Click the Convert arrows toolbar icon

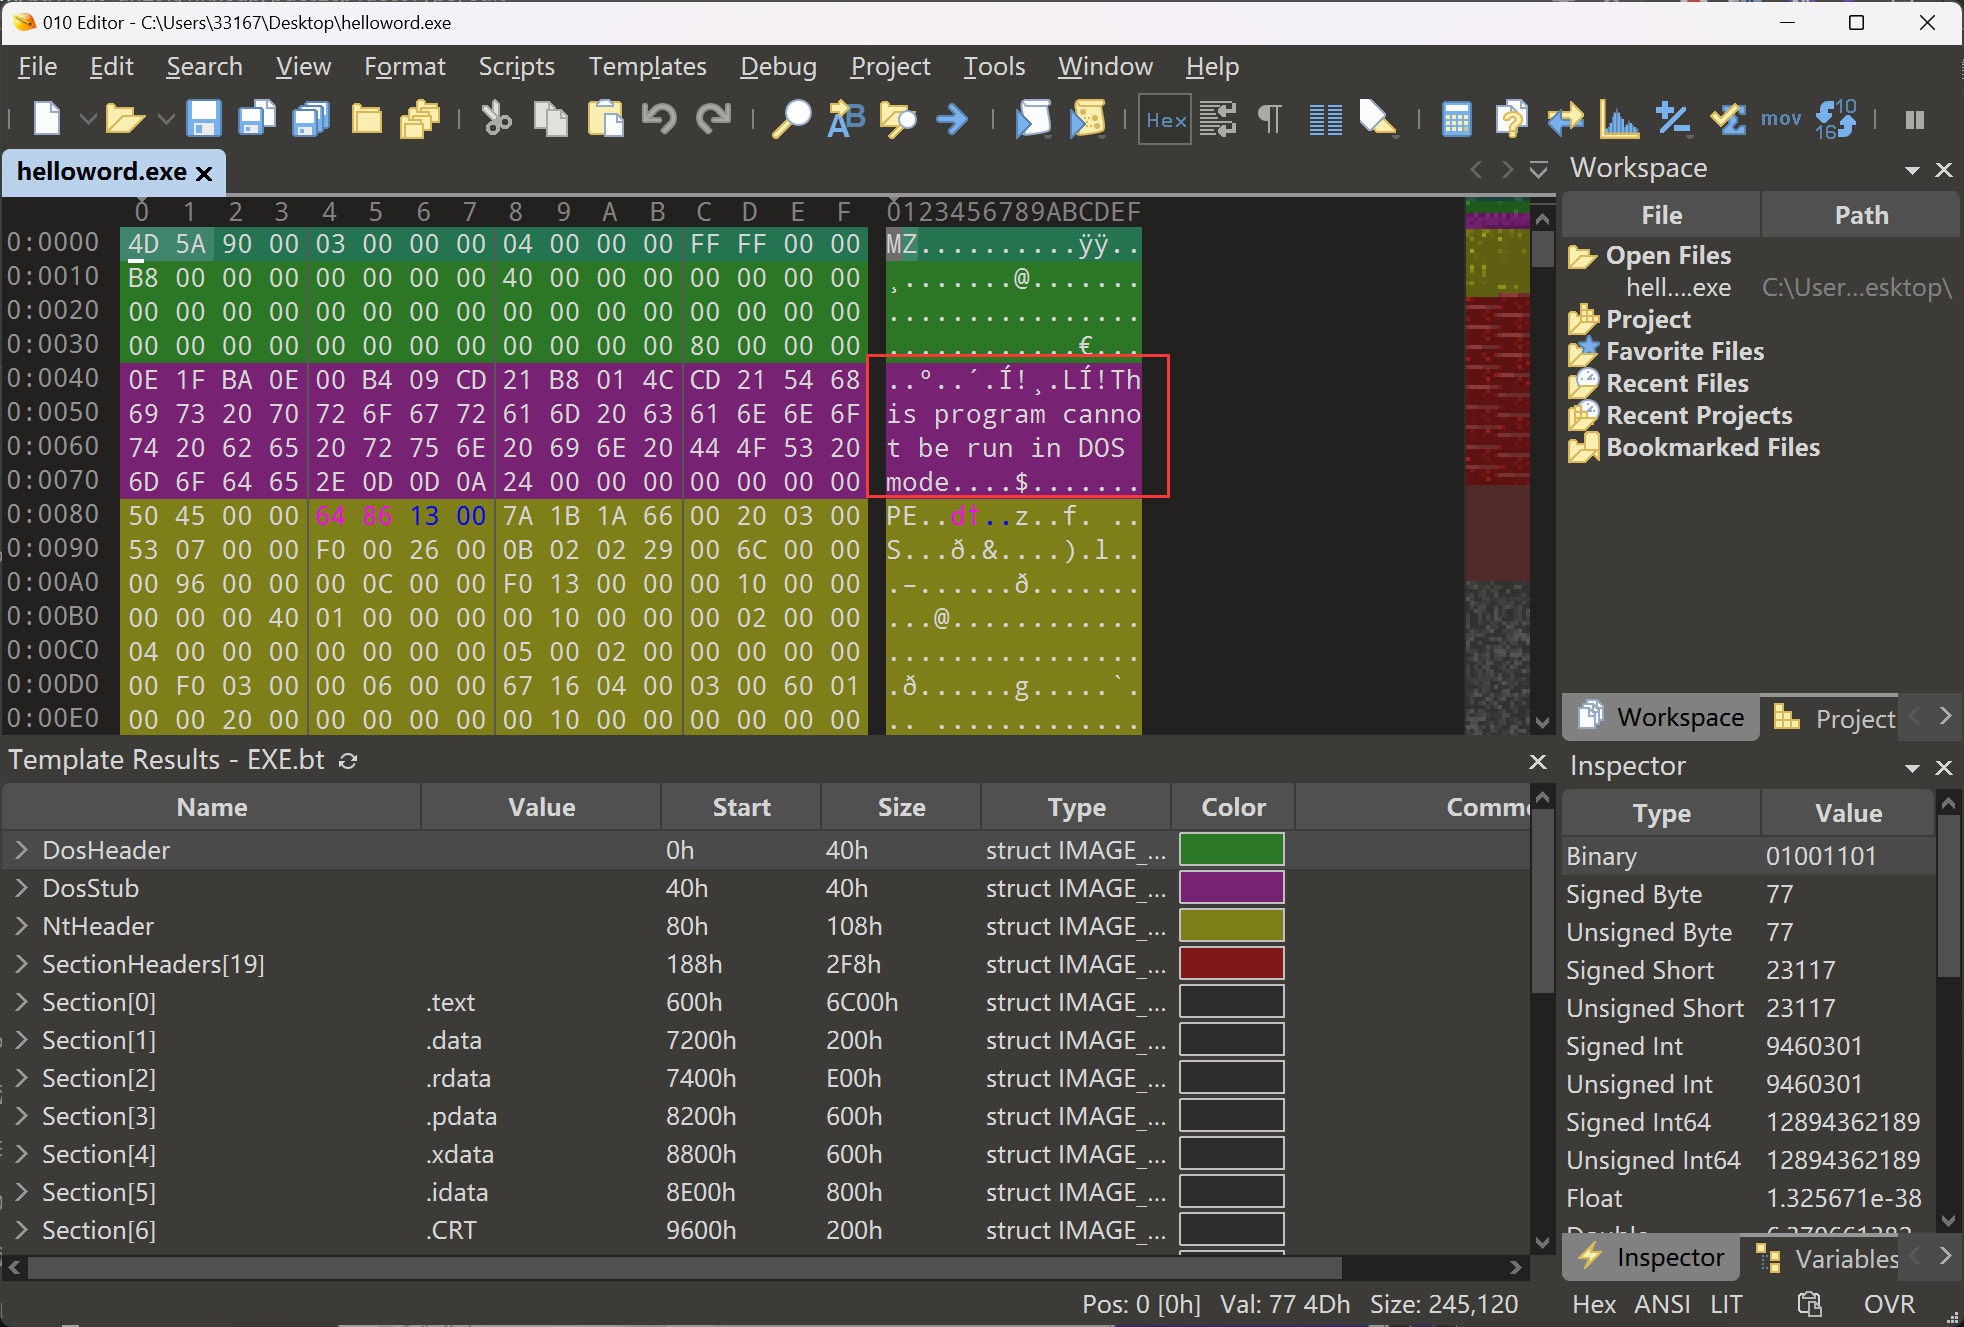pyautogui.click(x=1565, y=119)
